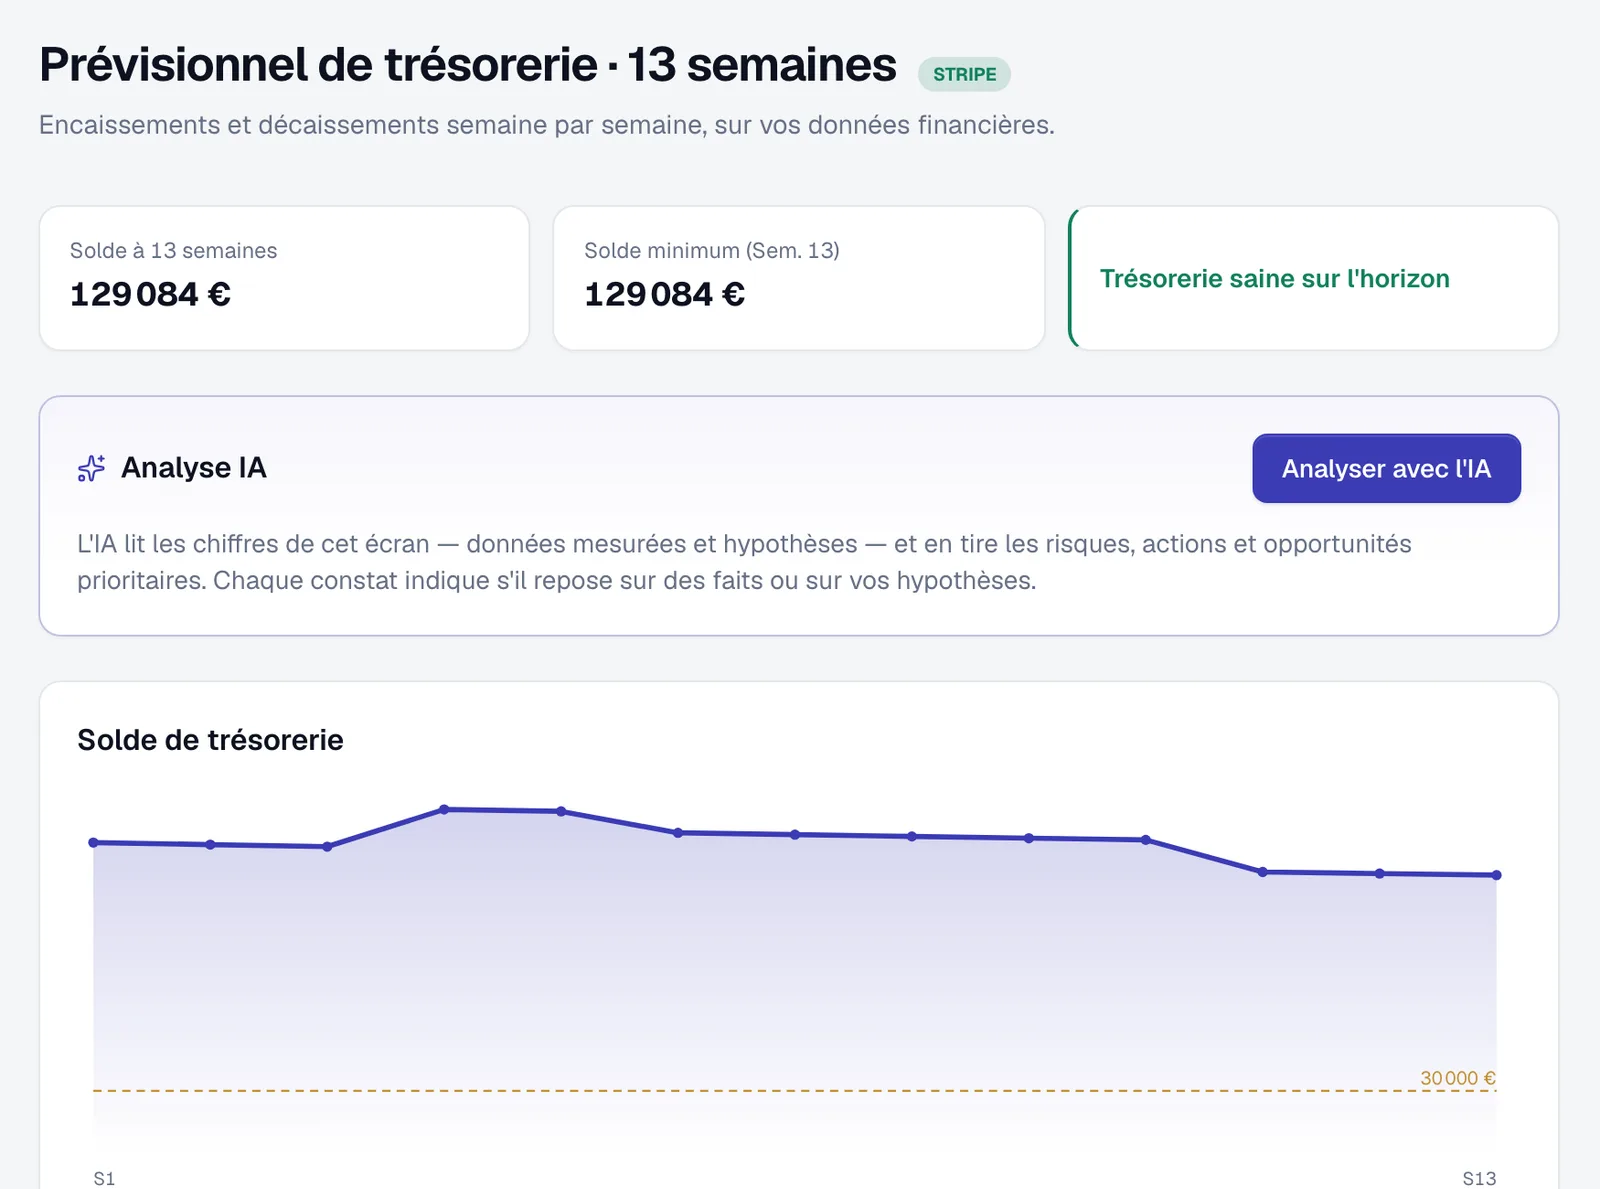
Task: Click the Encaissements et décaissements subtitle
Action: pyautogui.click(x=547, y=125)
